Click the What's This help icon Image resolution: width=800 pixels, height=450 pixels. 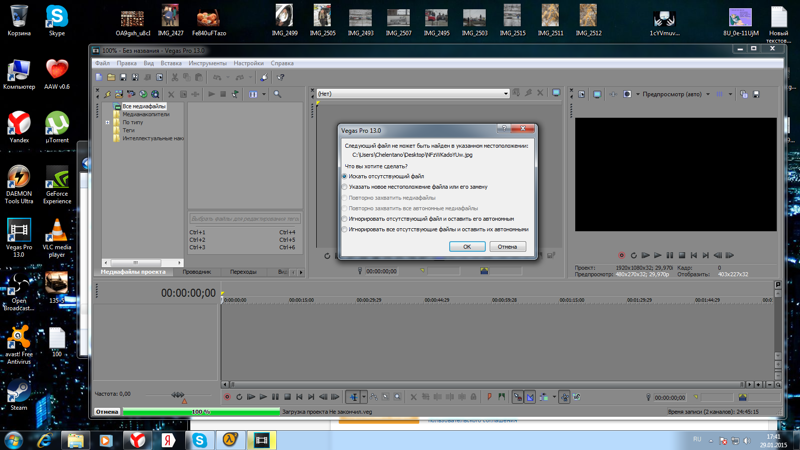click(281, 78)
